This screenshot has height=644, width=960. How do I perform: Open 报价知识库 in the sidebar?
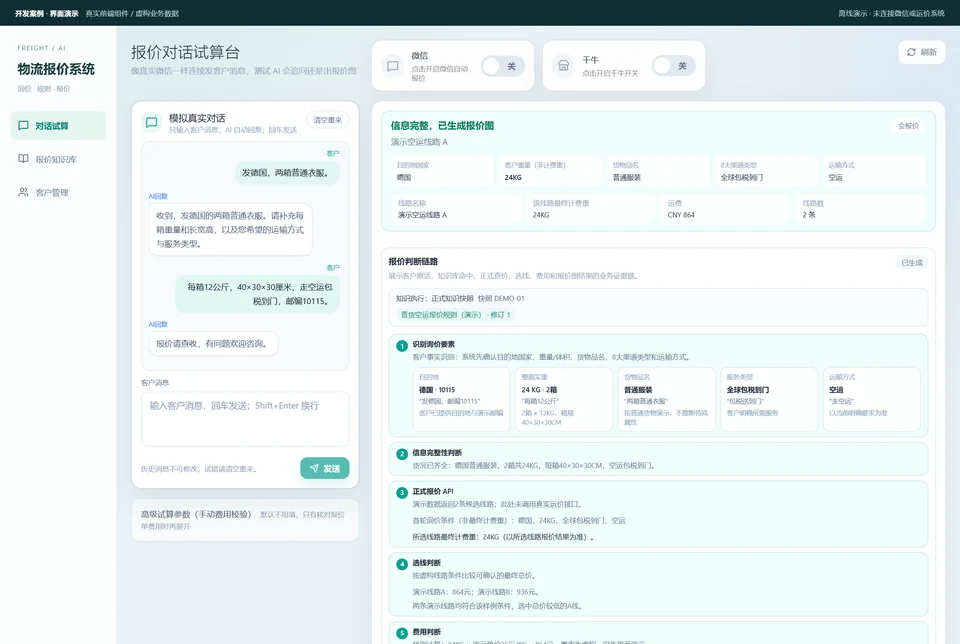coord(58,159)
